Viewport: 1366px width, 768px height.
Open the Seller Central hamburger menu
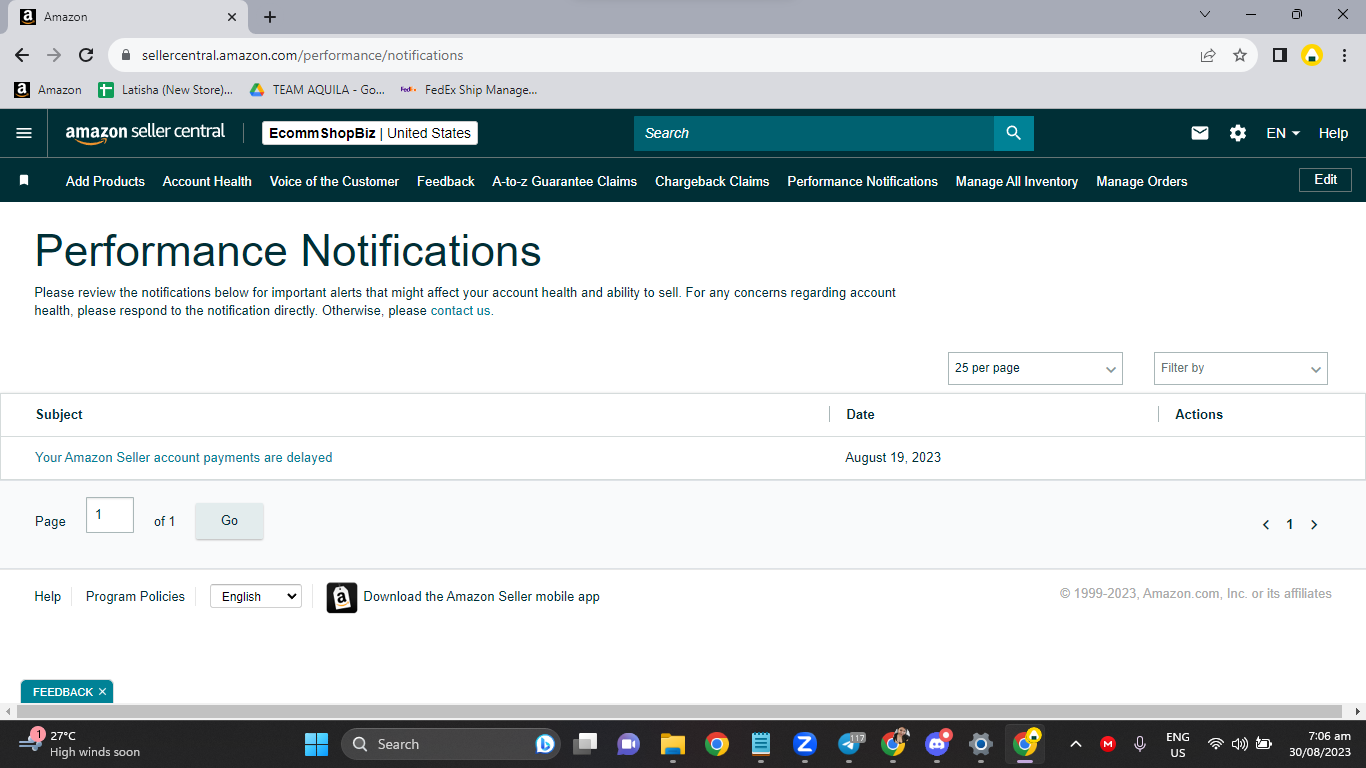tap(24, 133)
